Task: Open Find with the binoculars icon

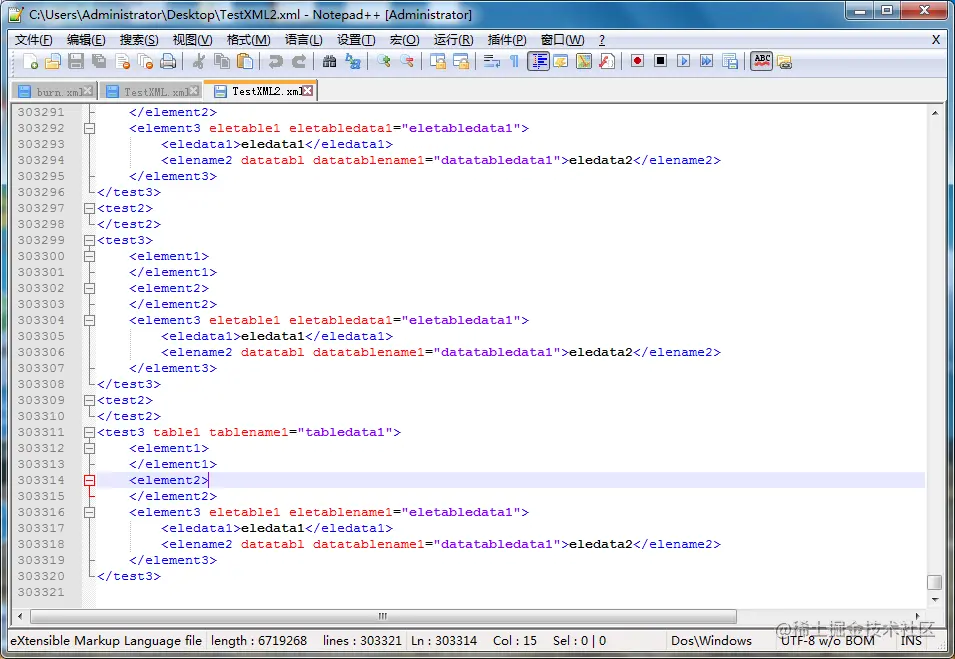Action: 329,62
